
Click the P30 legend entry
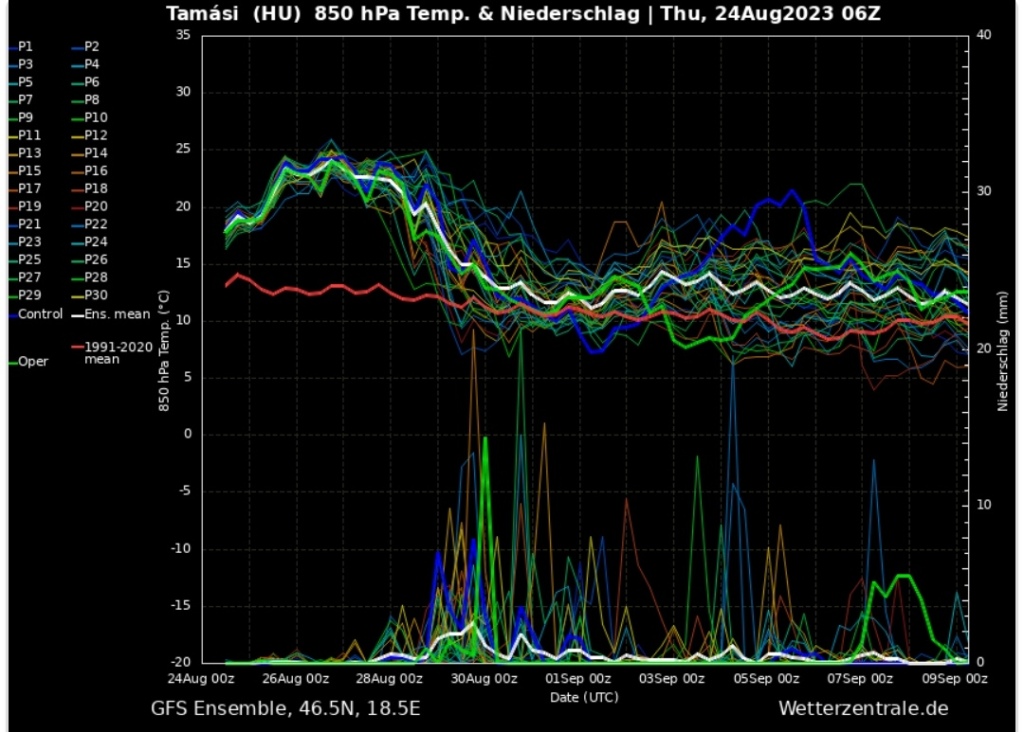point(95,295)
